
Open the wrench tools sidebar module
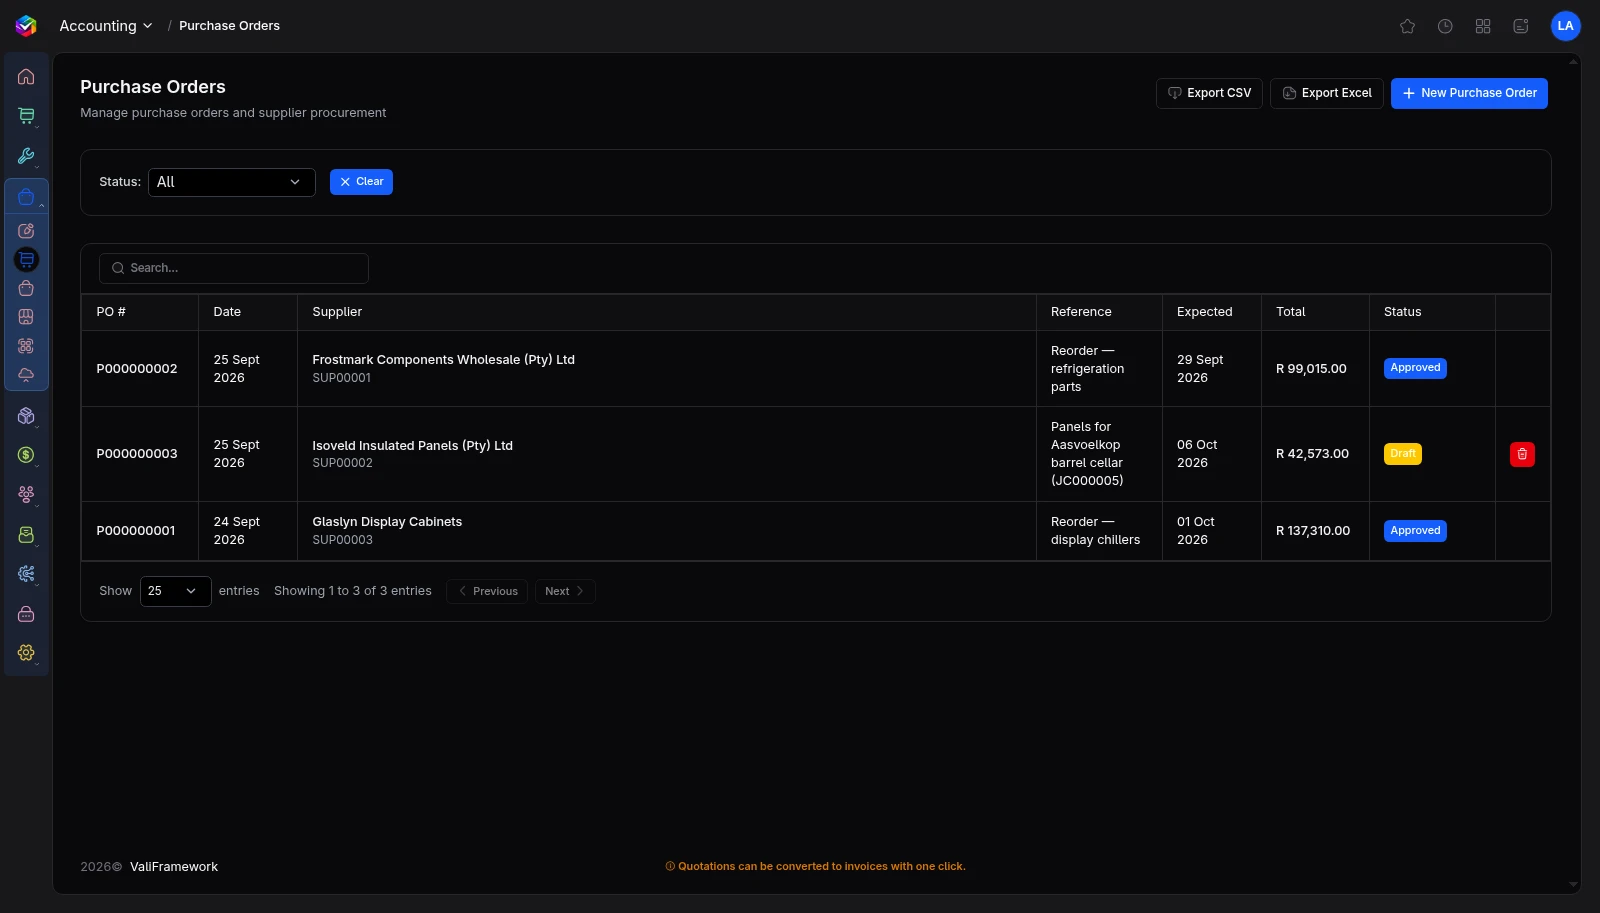(26, 156)
